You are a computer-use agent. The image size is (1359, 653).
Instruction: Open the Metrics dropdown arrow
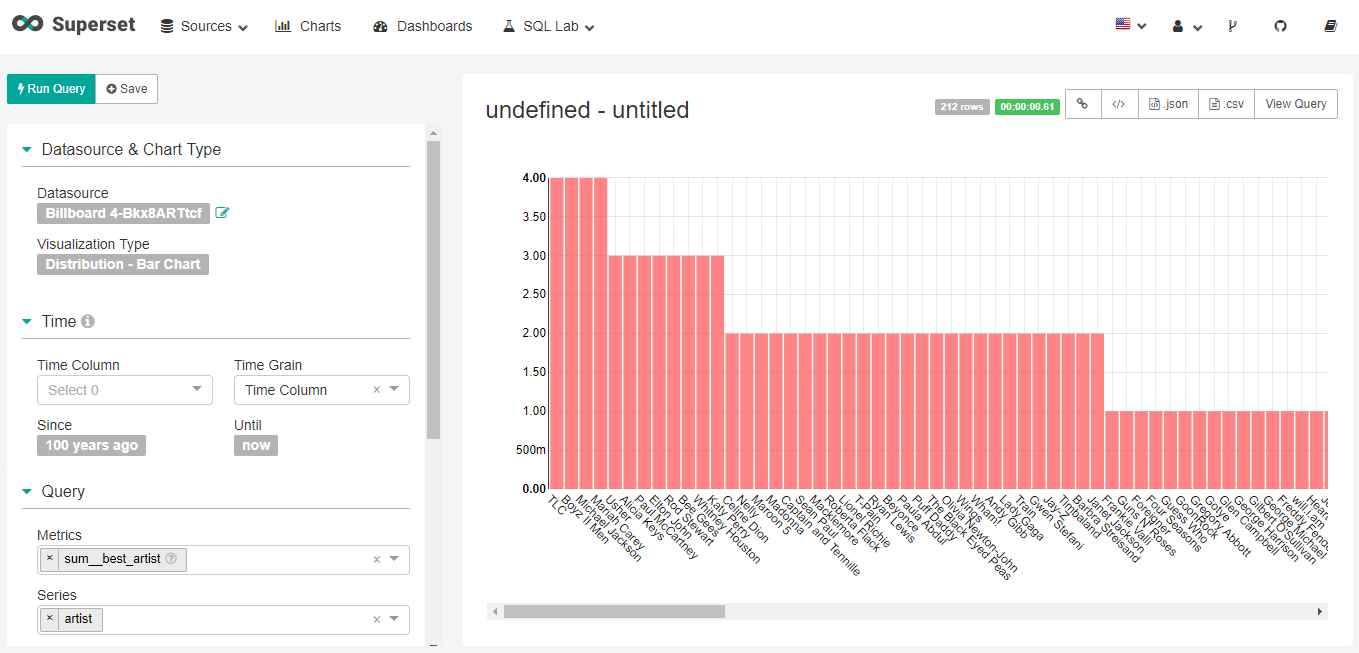[395, 560]
